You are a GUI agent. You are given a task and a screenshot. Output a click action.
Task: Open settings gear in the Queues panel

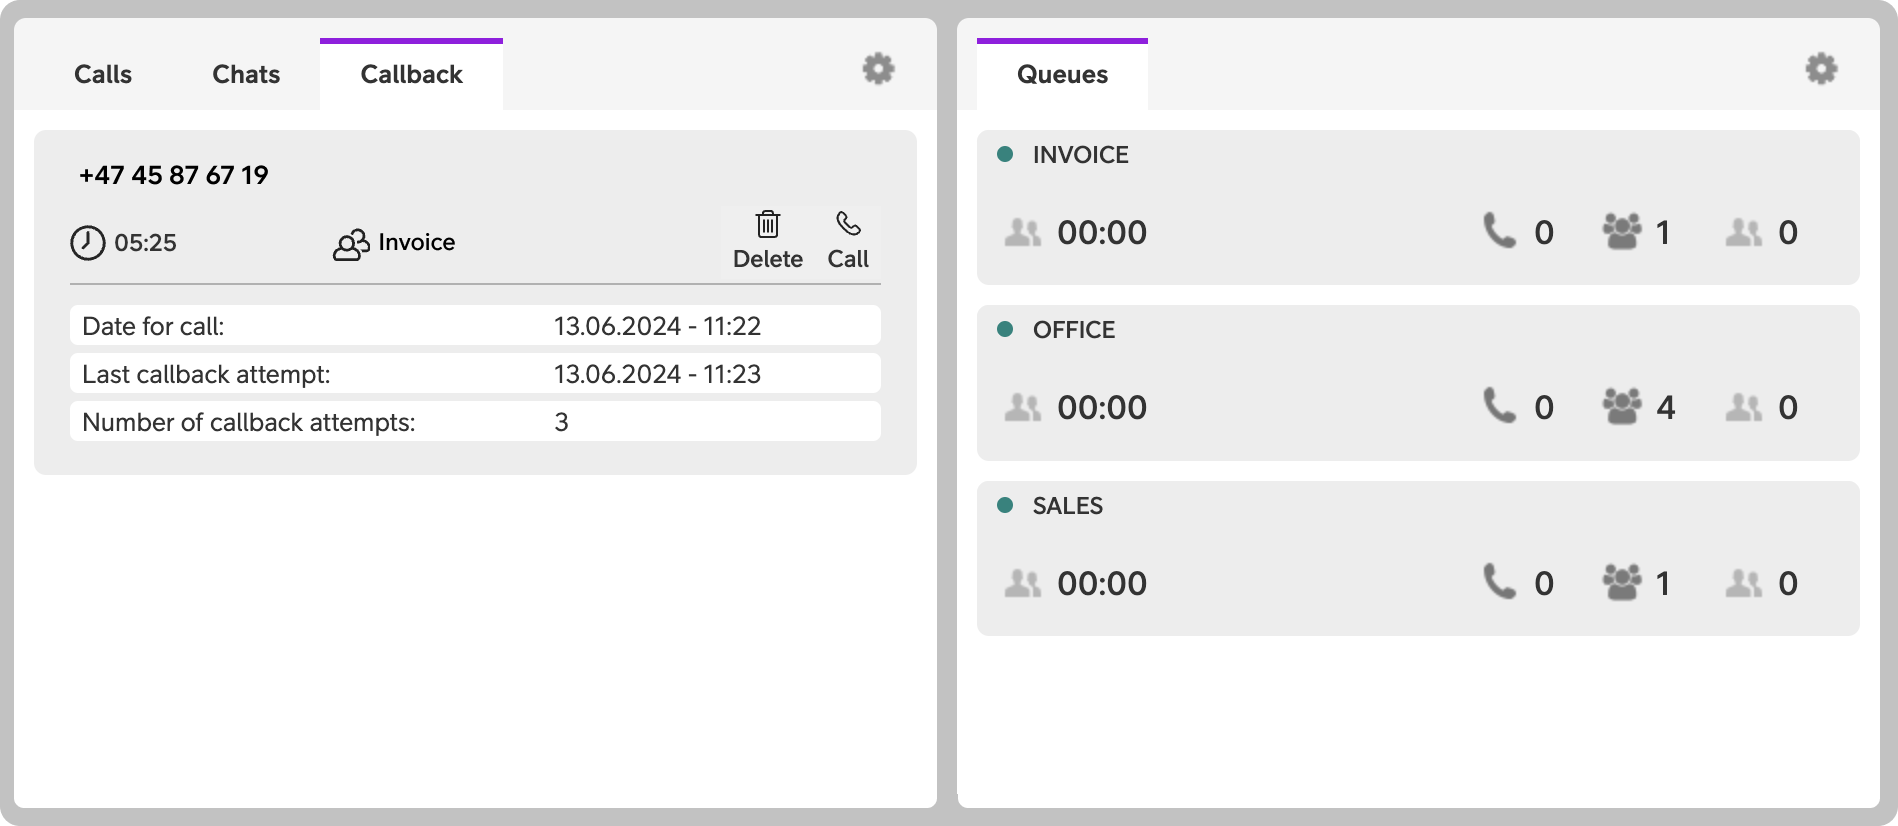(1821, 69)
